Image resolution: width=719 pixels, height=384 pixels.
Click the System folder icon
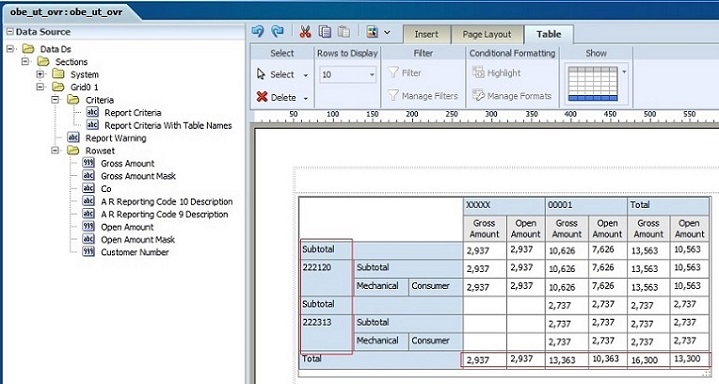tap(58, 74)
